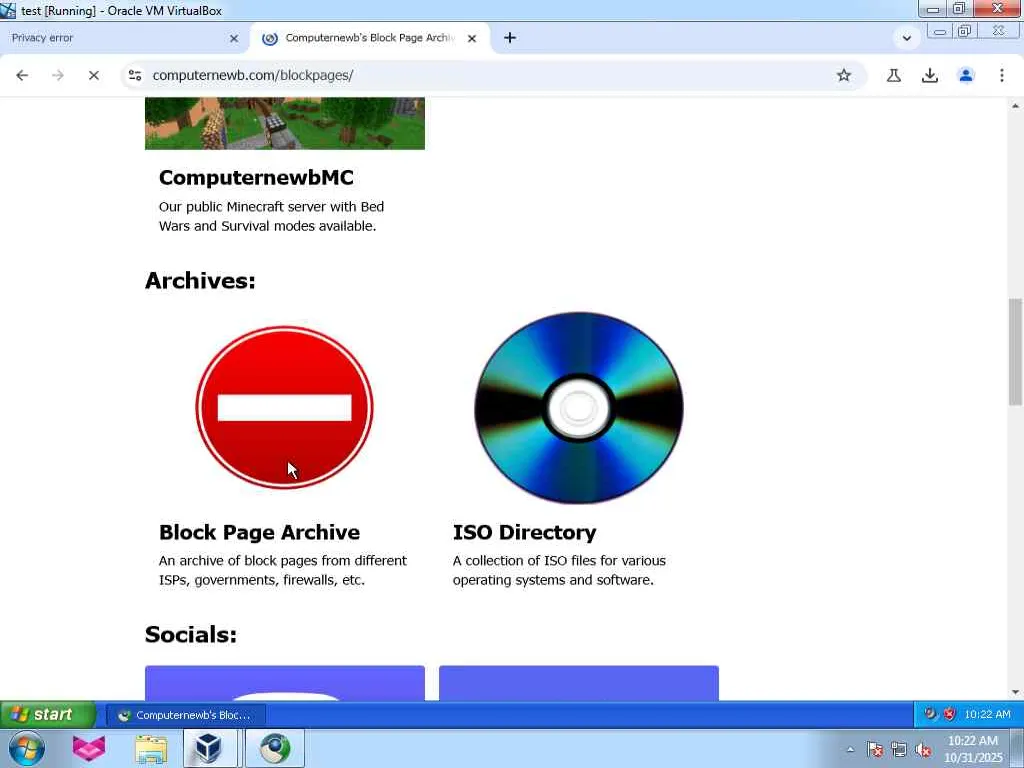Click the muted host volume speaker icon

pos(923,750)
